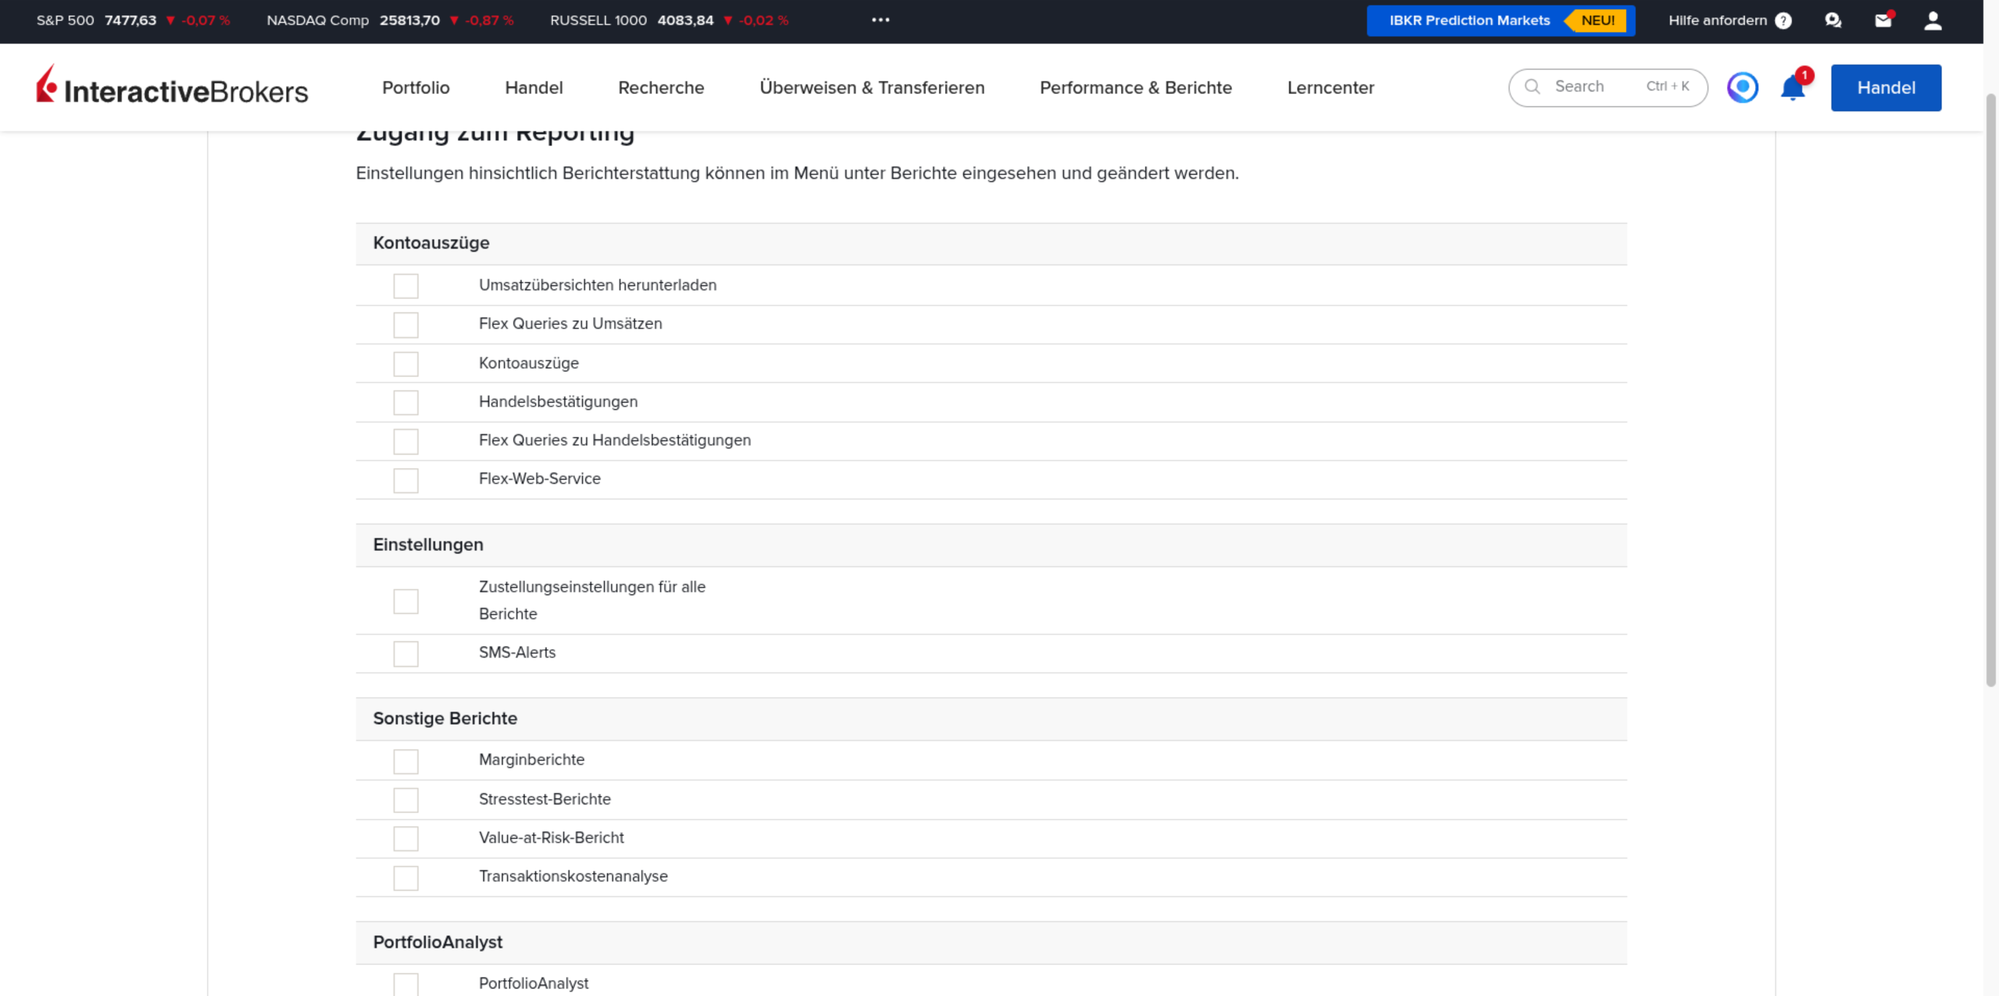Click the question mark help icon

tap(1783, 20)
